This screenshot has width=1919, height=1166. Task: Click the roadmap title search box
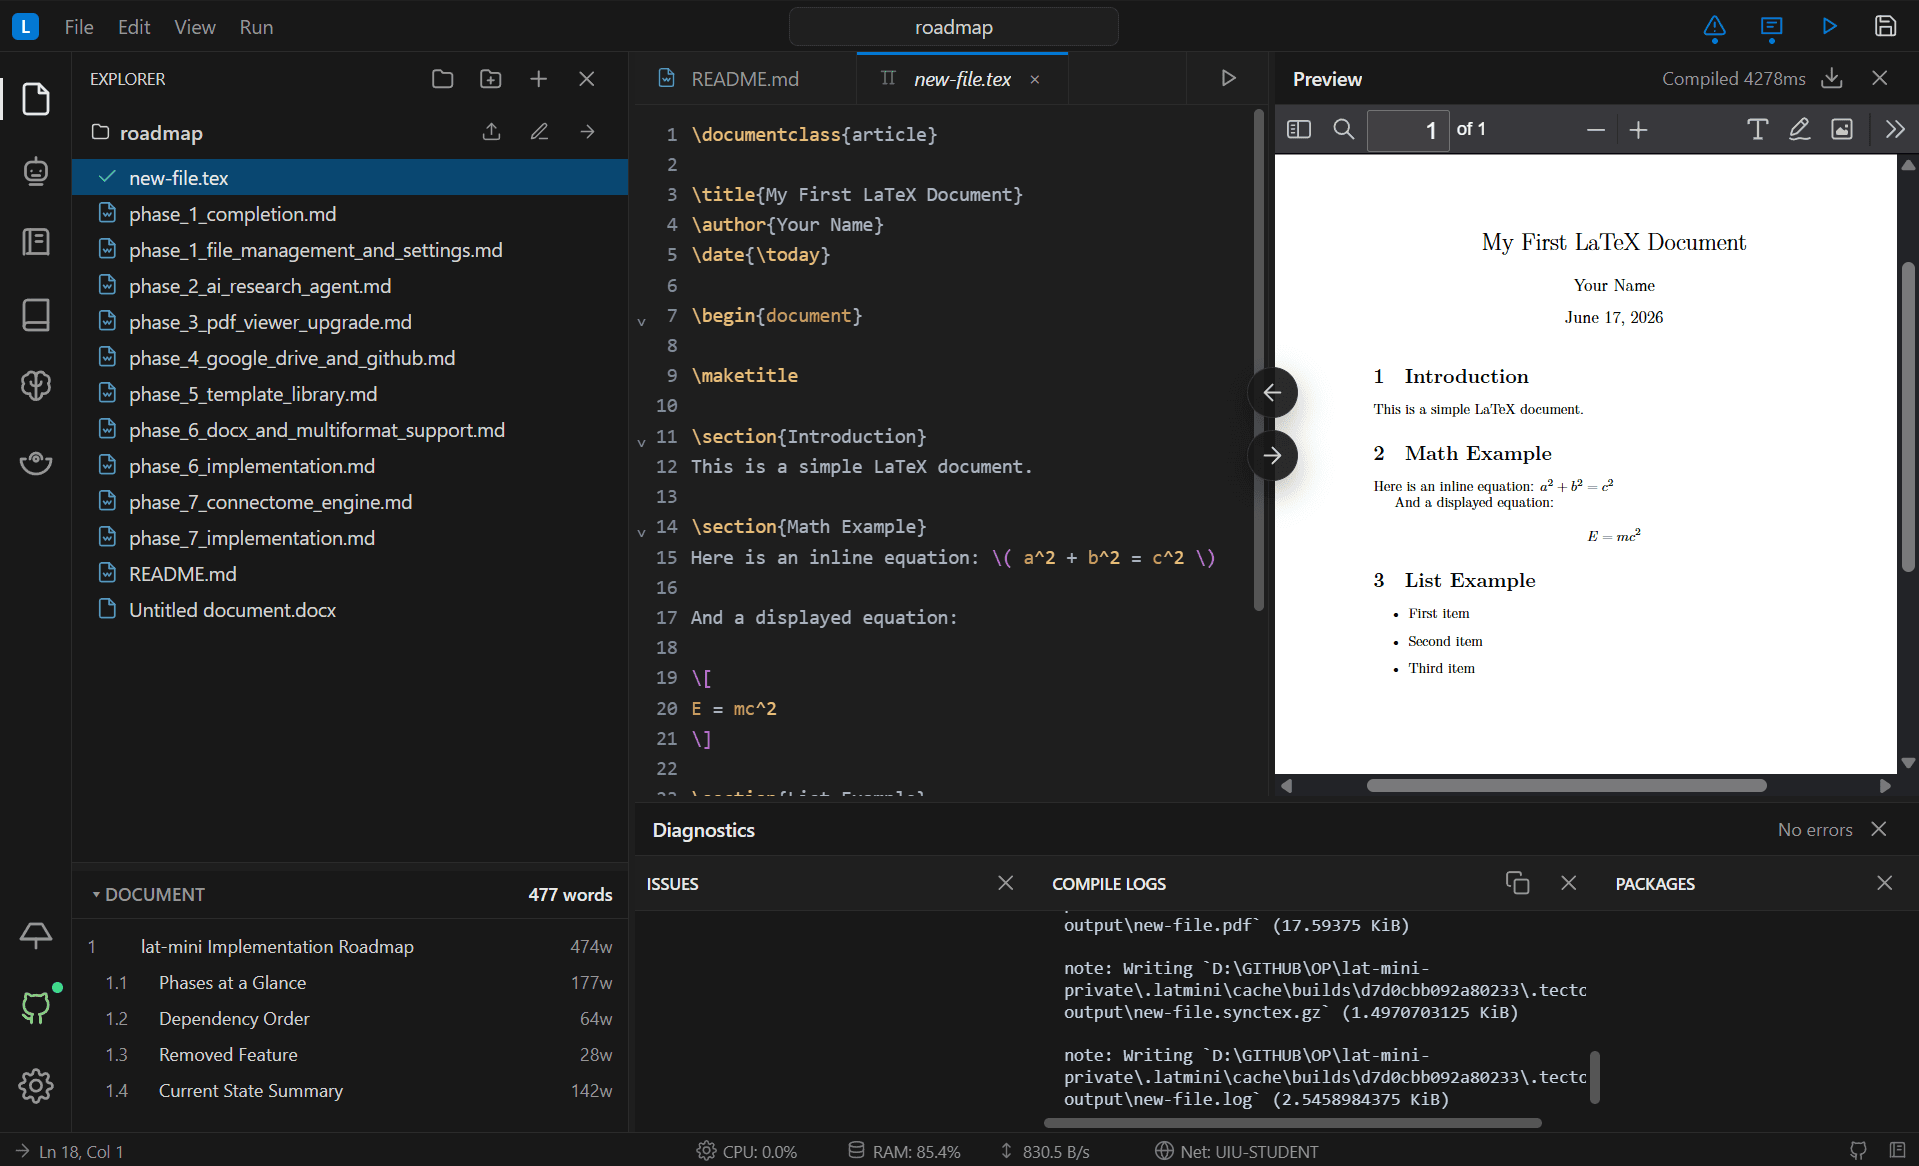[953, 27]
